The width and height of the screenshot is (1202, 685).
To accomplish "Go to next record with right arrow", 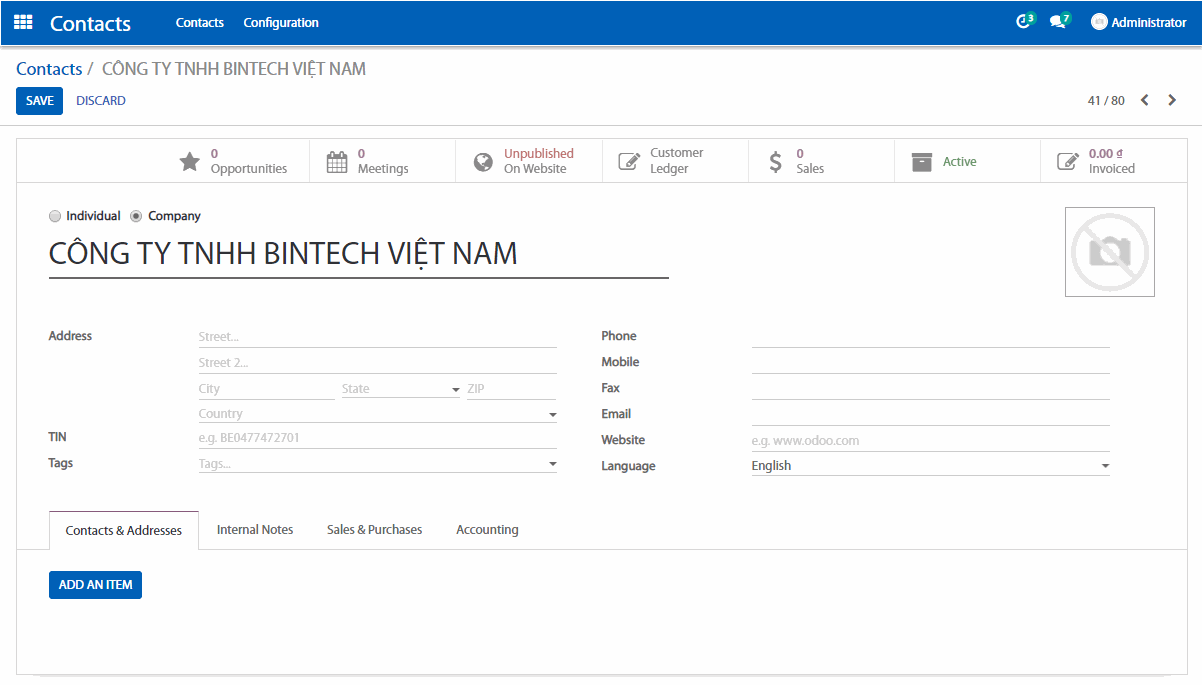I will (1172, 100).
